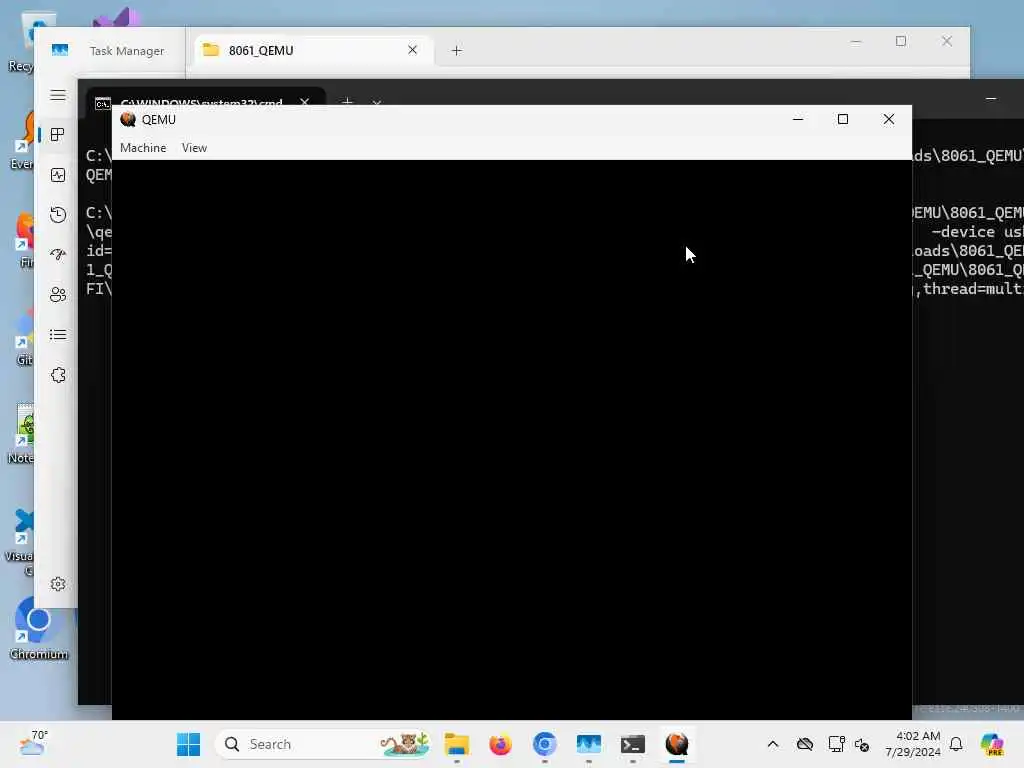Select the 8061_QEMU folder tab
This screenshot has height=768, width=1024.
313,50
